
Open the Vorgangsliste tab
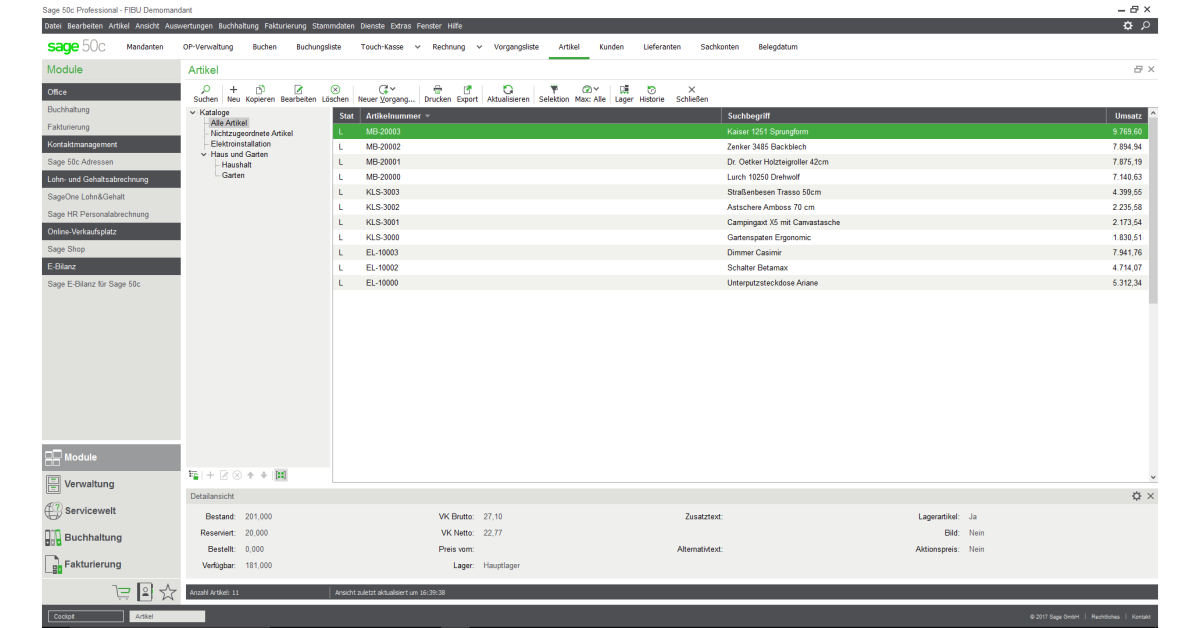518,47
